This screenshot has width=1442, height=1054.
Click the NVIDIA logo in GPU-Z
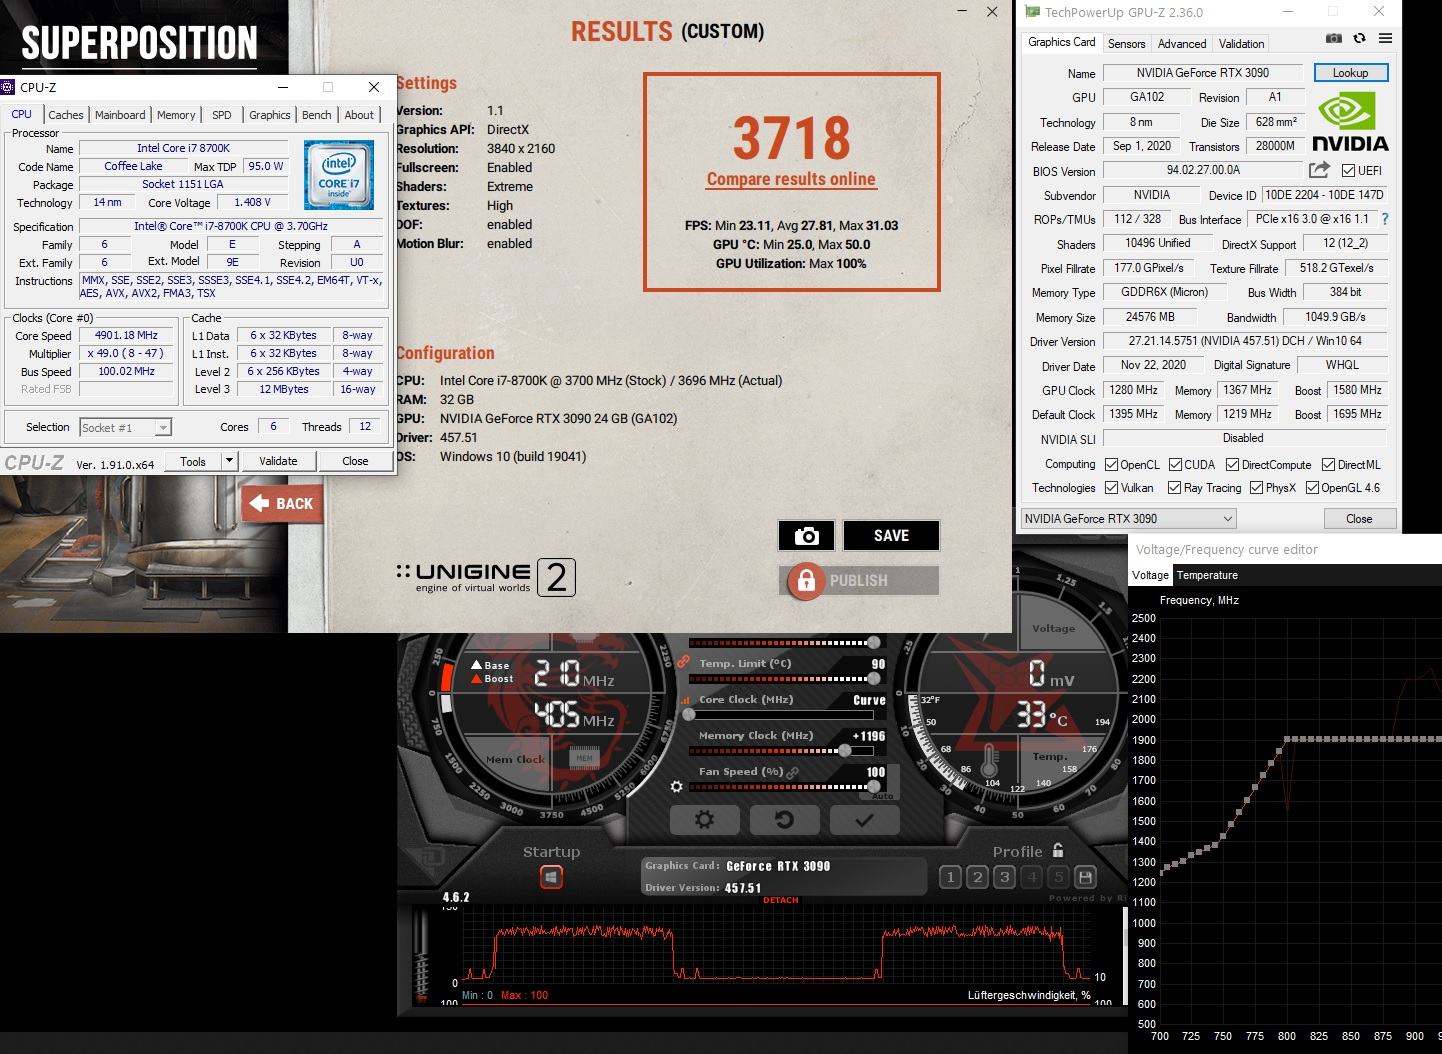pyautogui.click(x=1349, y=121)
